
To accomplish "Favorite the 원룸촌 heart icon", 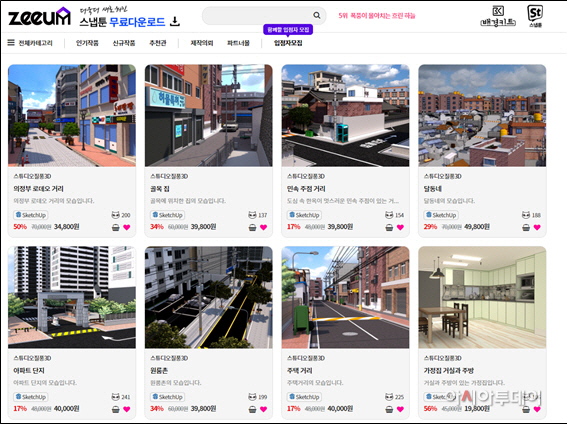I will pos(264,409).
